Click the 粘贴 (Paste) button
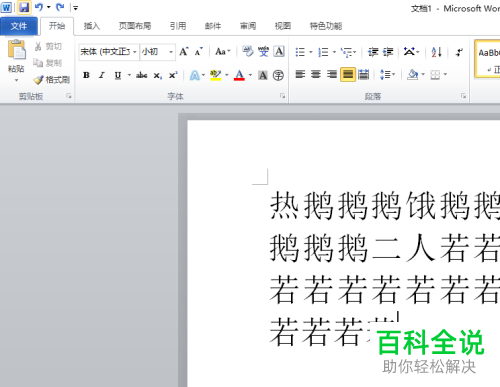Image resolution: width=500 pixels, height=387 pixels. tap(16, 56)
